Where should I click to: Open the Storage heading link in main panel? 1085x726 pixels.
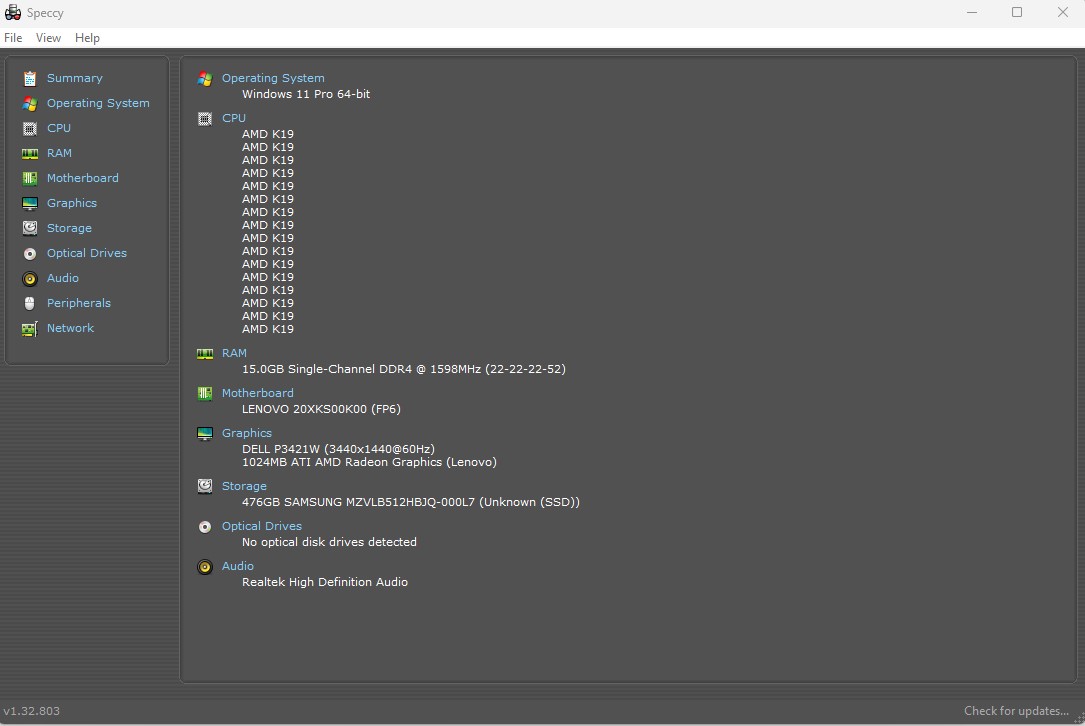[x=244, y=486]
